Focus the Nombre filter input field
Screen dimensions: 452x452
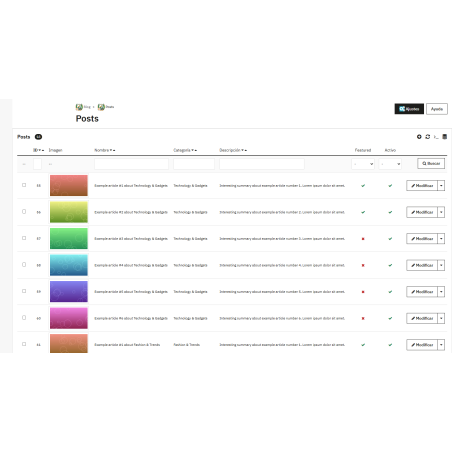pos(131,164)
